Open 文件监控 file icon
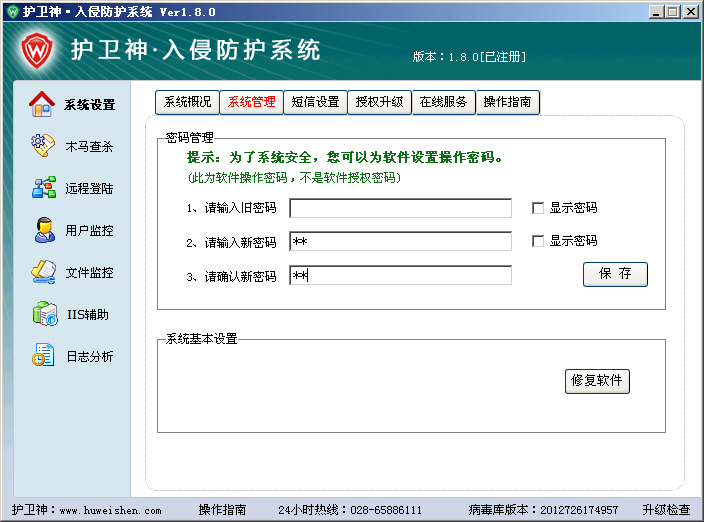The image size is (704, 522). tap(43, 272)
